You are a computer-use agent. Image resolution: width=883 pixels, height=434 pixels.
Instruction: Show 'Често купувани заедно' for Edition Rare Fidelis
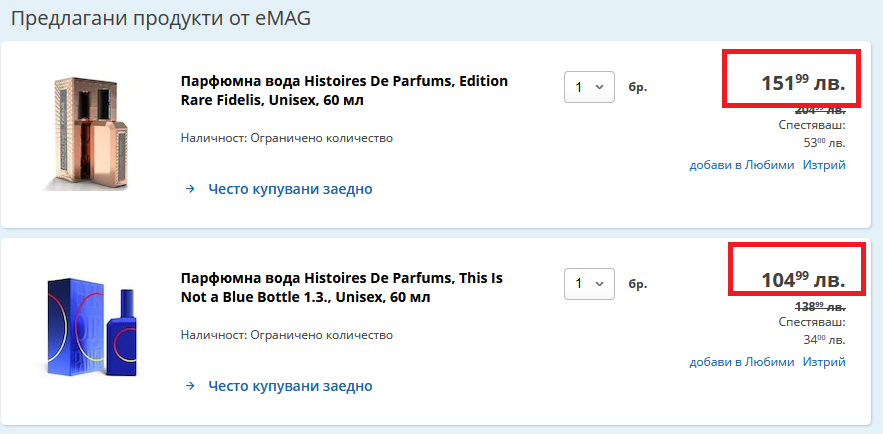[x=290, y=189]
